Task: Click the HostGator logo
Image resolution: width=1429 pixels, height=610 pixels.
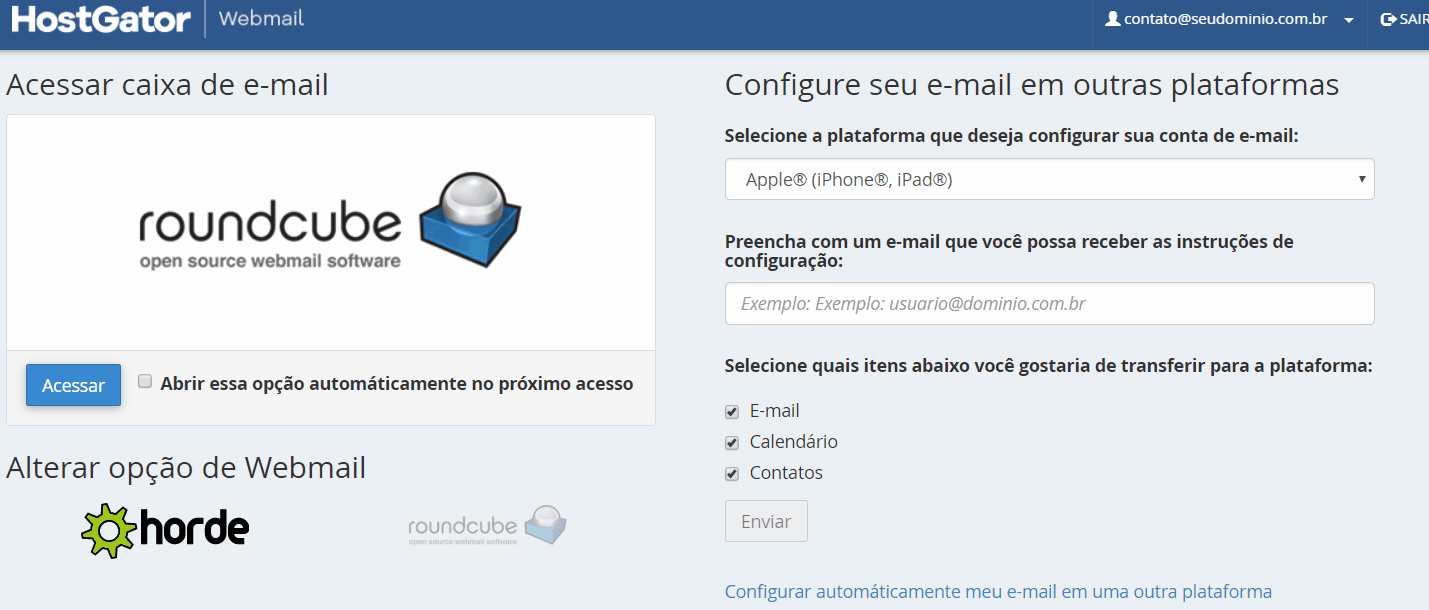Action: coord(101,18)
